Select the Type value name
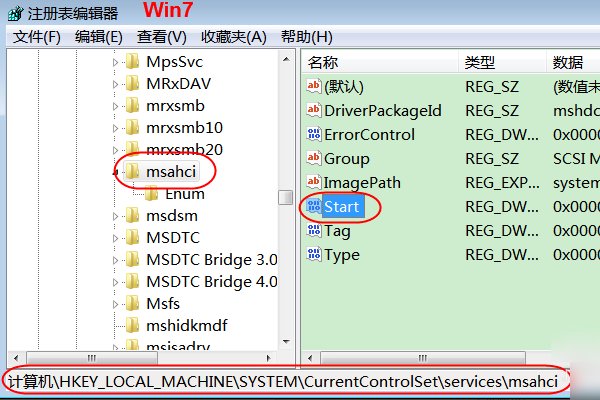 click(x=342, y=255)
